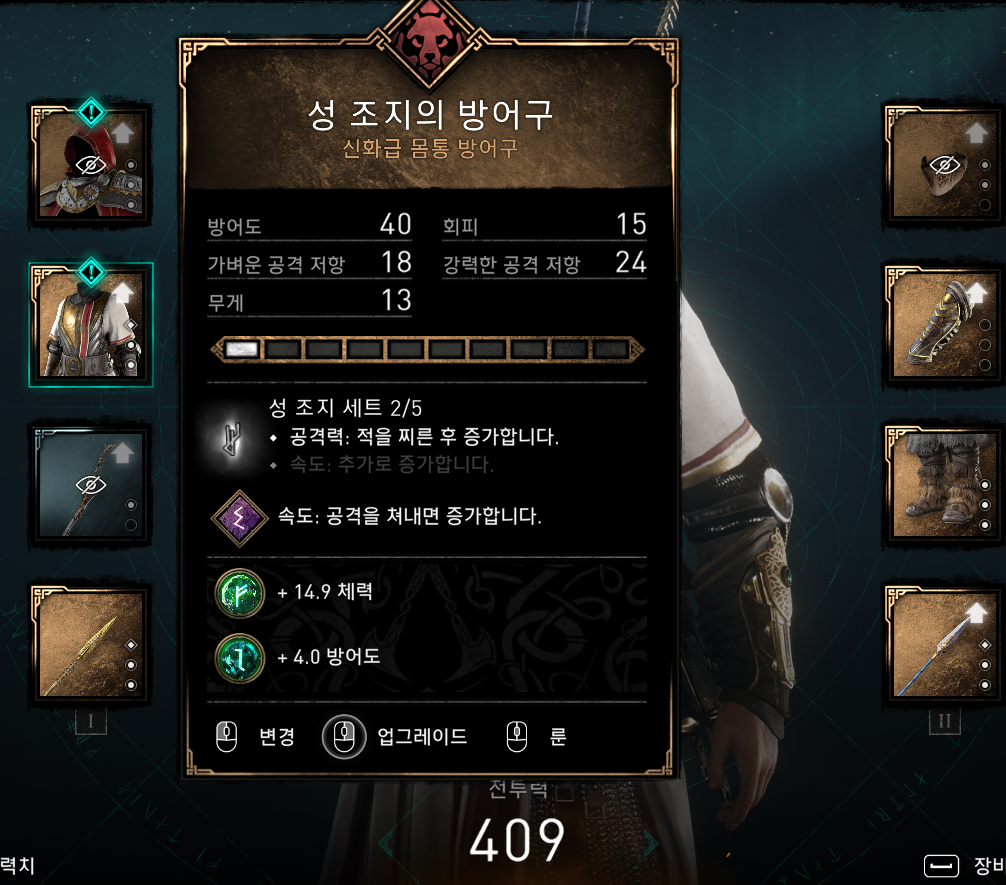Screen dimensions: 1006x885
Task: Click the left arrow beside 409 power
Action: coord(386,843)
